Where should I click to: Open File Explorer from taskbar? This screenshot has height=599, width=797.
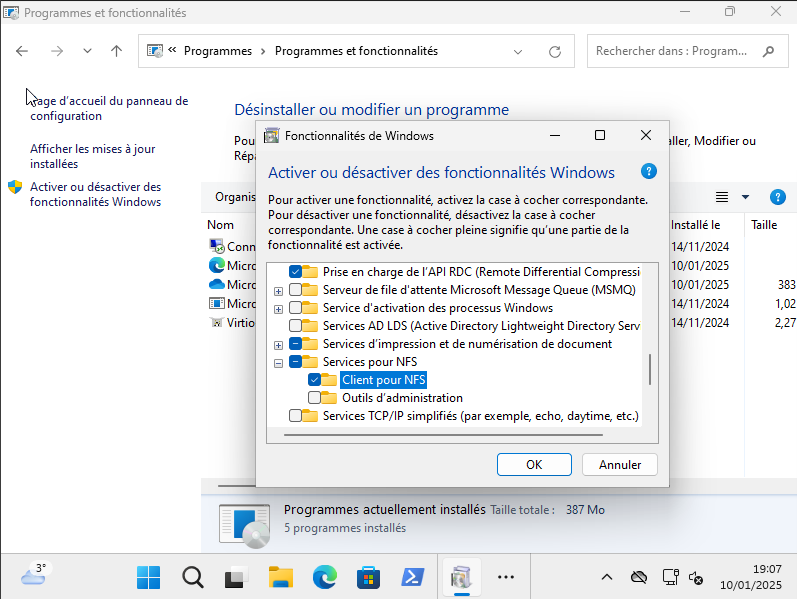pyautogui.click(x=281, y=577)
